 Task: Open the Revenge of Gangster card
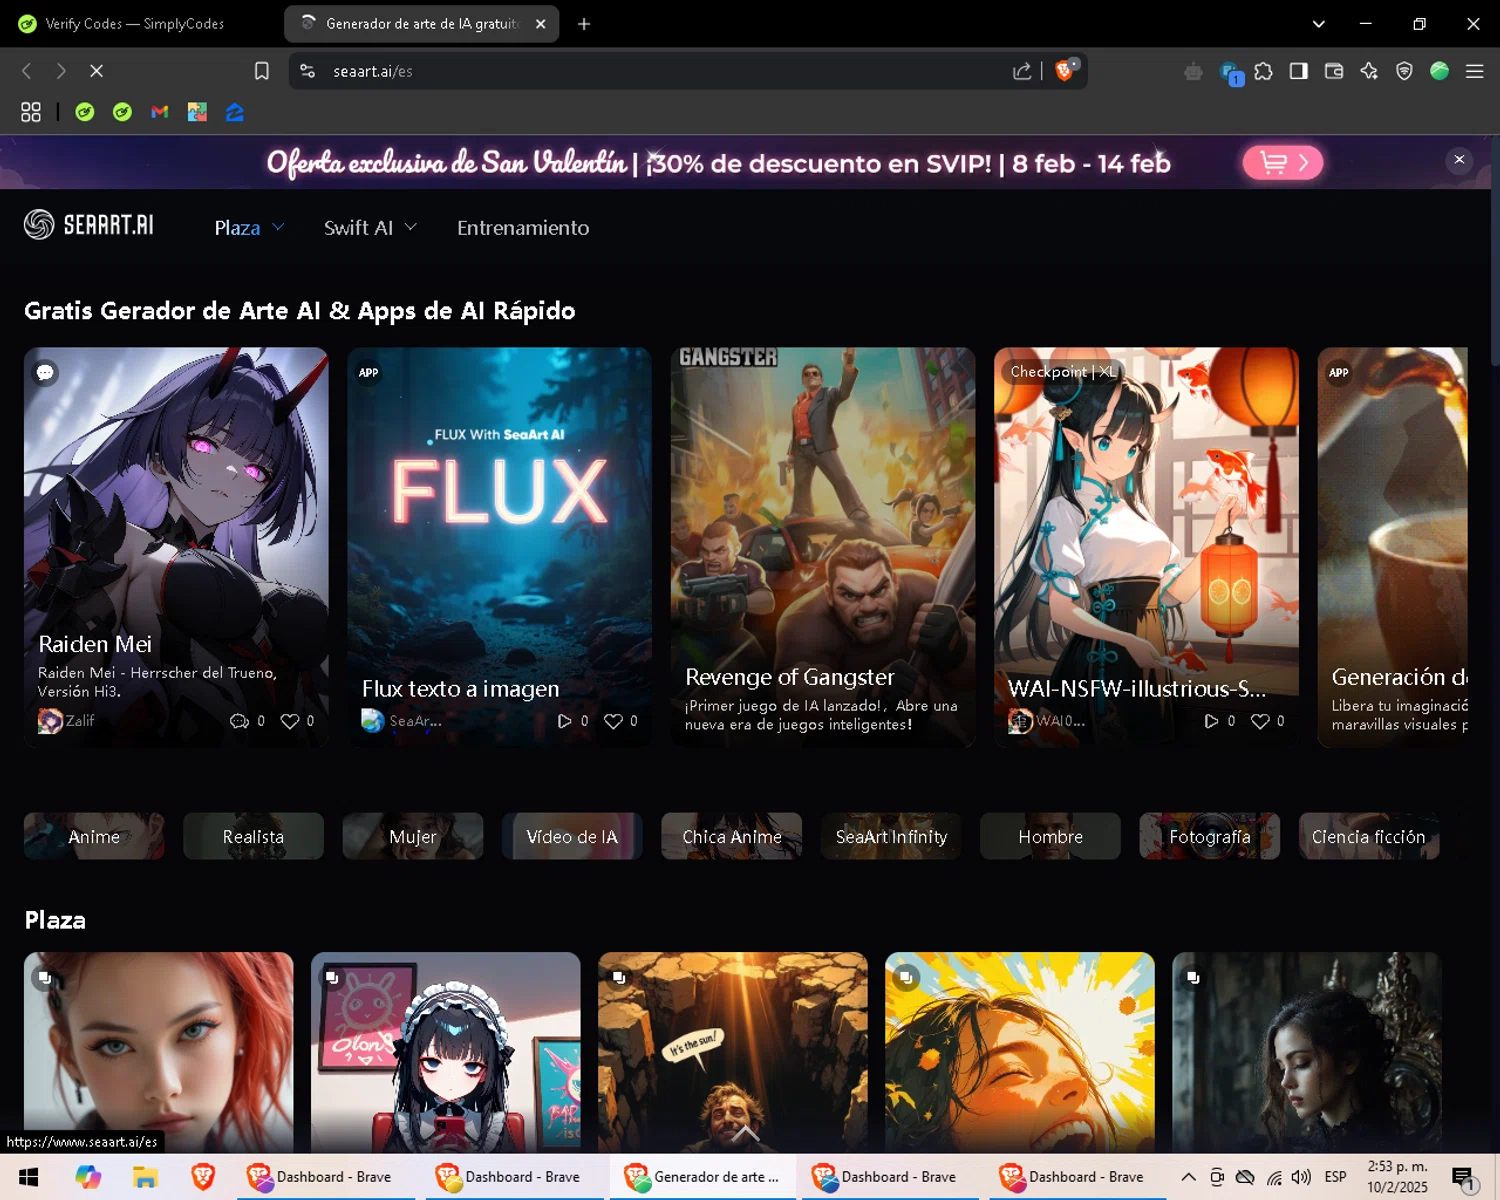(823, 547)
